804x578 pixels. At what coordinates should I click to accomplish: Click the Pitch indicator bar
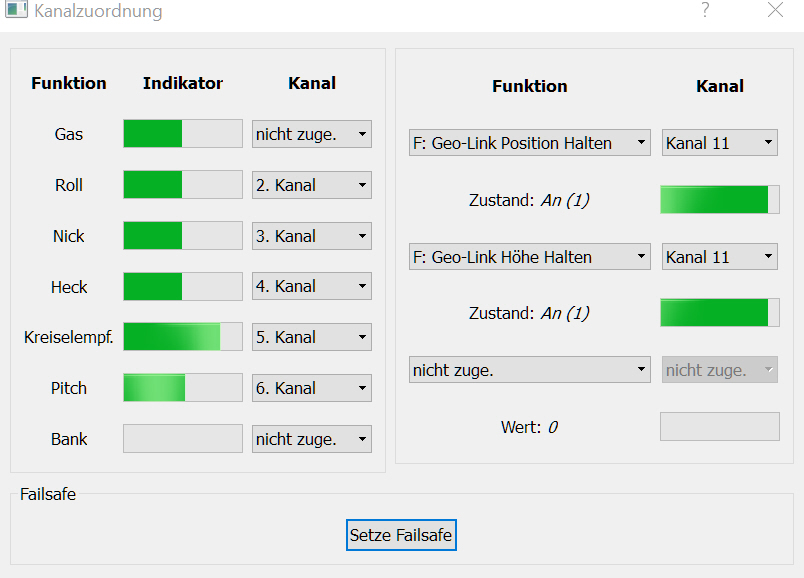point(182,388)
